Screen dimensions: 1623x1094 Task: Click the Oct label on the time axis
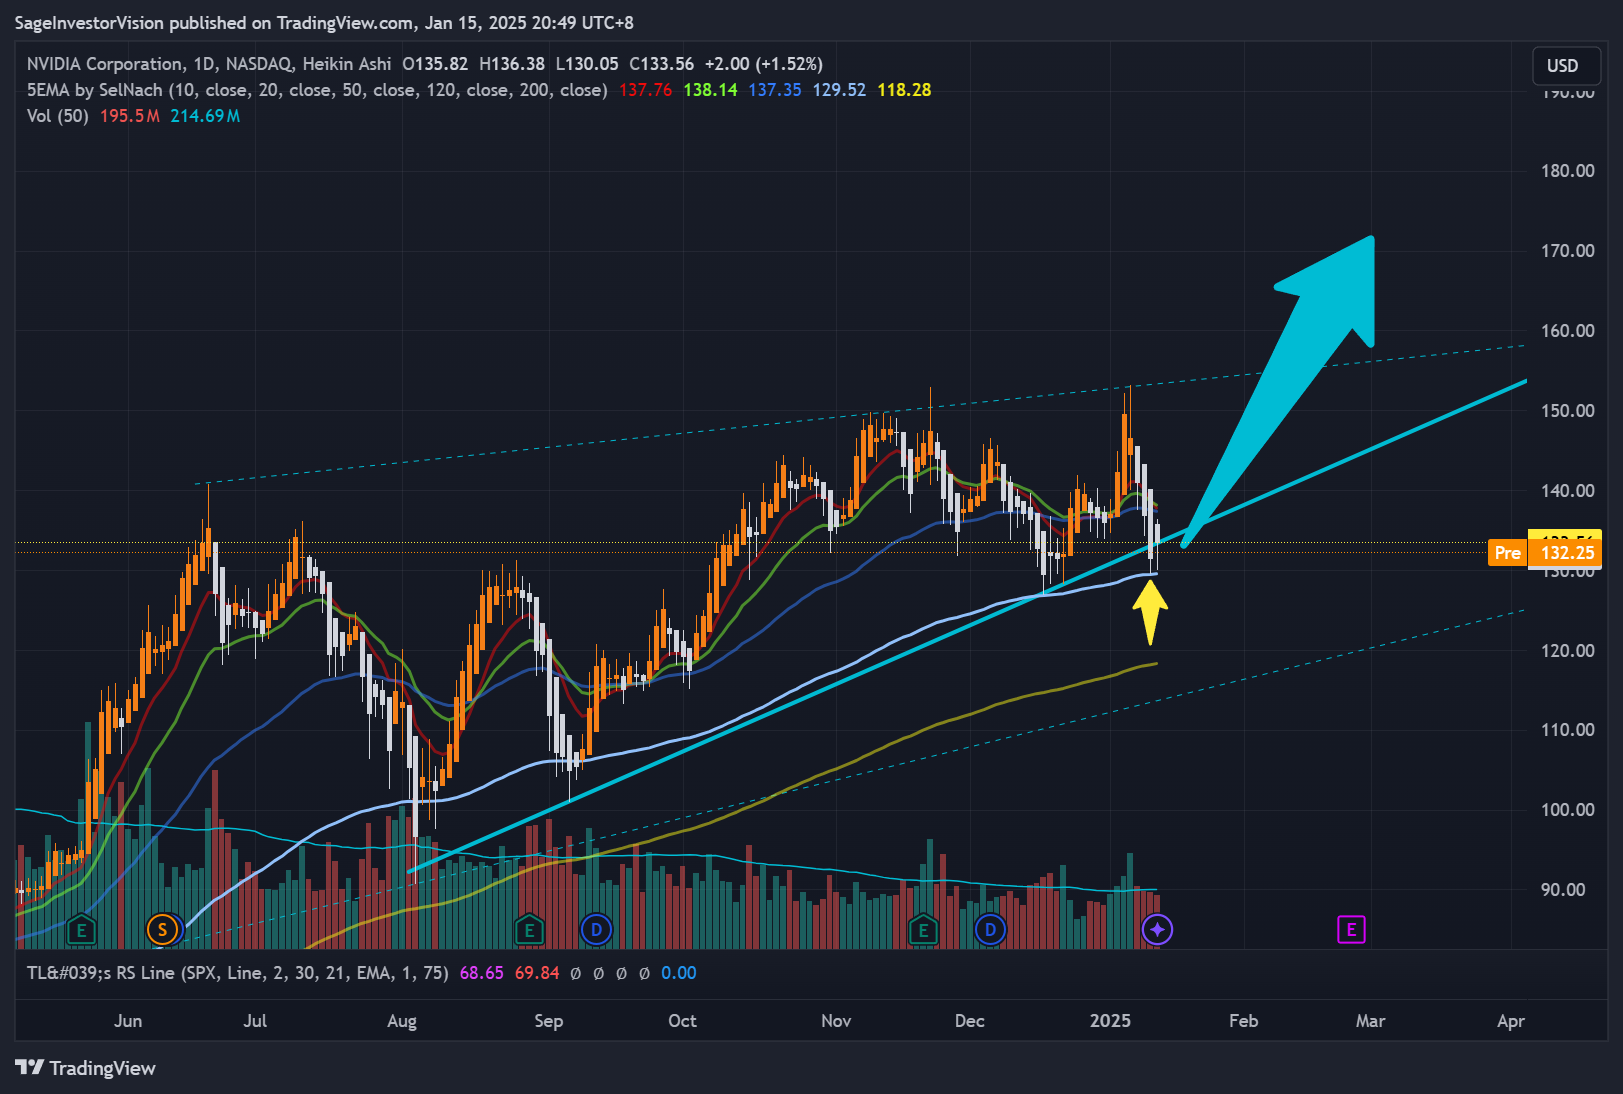tap(682, 1021)
